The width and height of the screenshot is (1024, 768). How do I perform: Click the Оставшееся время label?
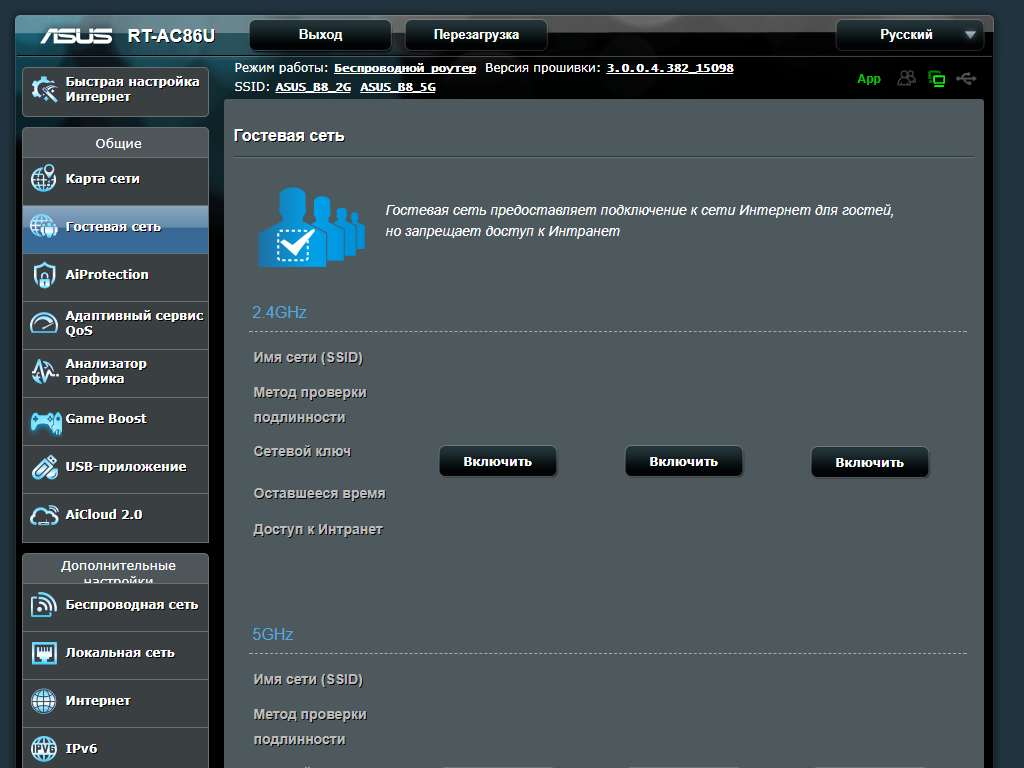pos(319,494)
